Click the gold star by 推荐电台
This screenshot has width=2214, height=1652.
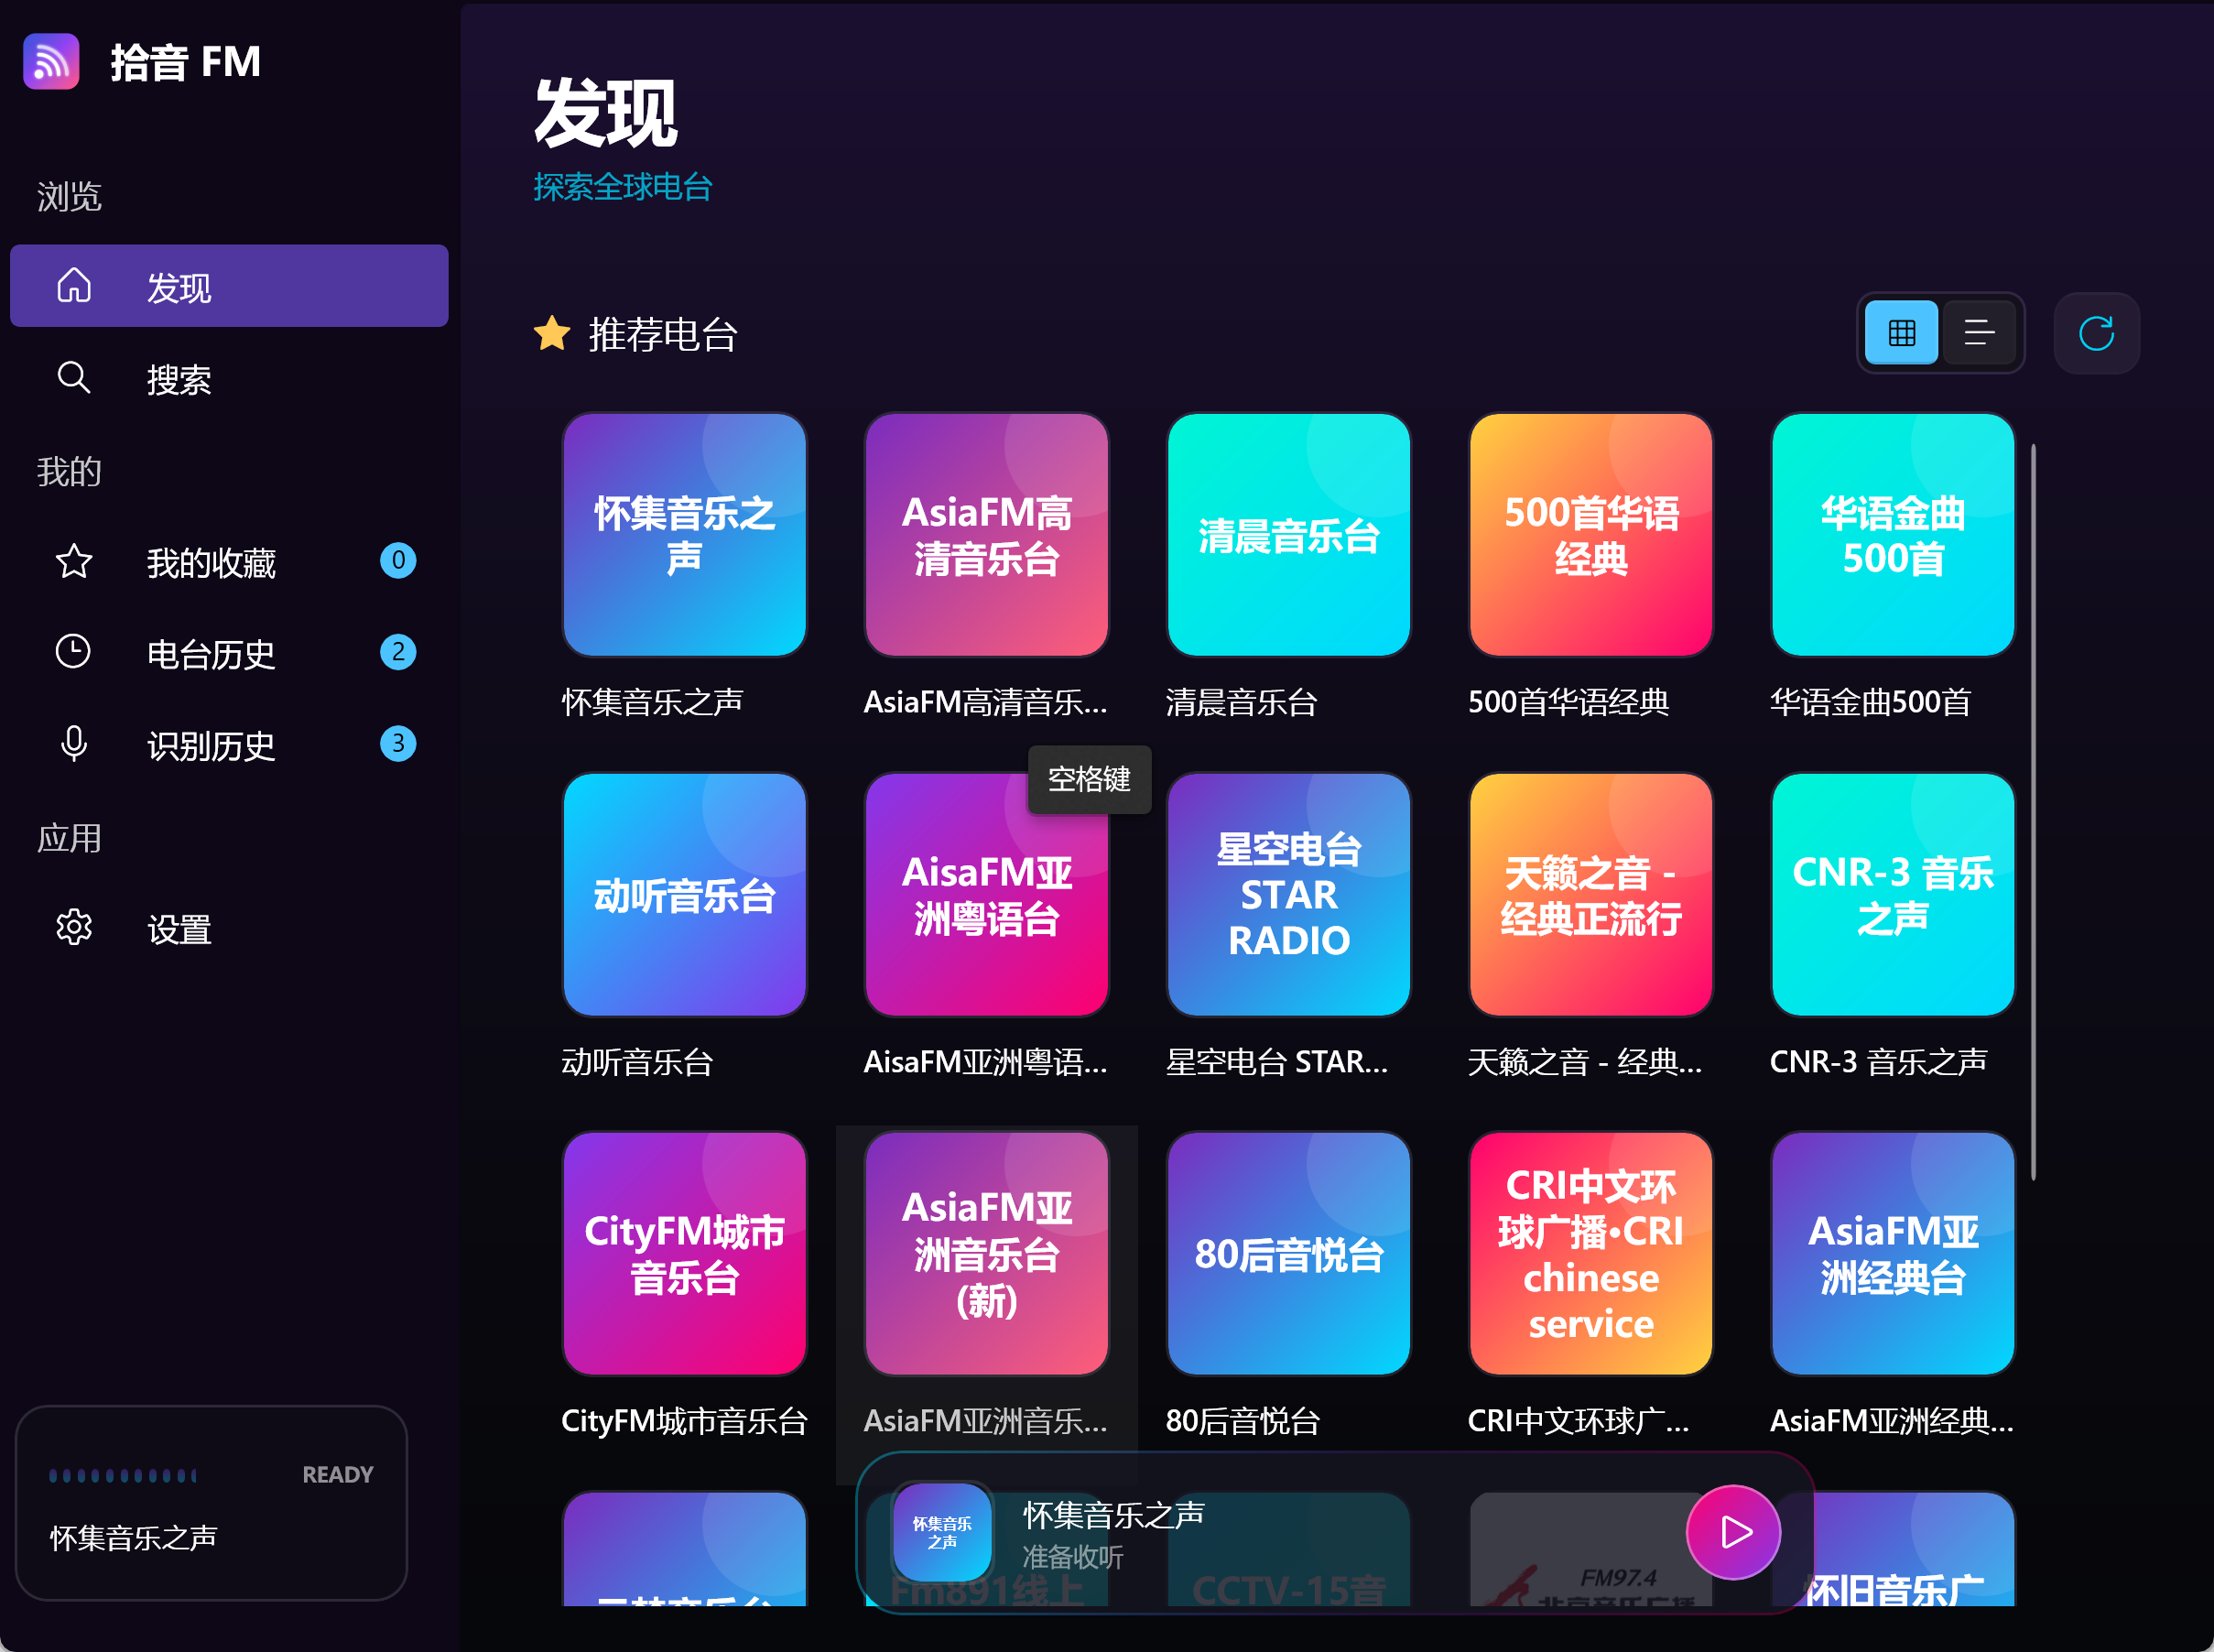click(552, 333)
